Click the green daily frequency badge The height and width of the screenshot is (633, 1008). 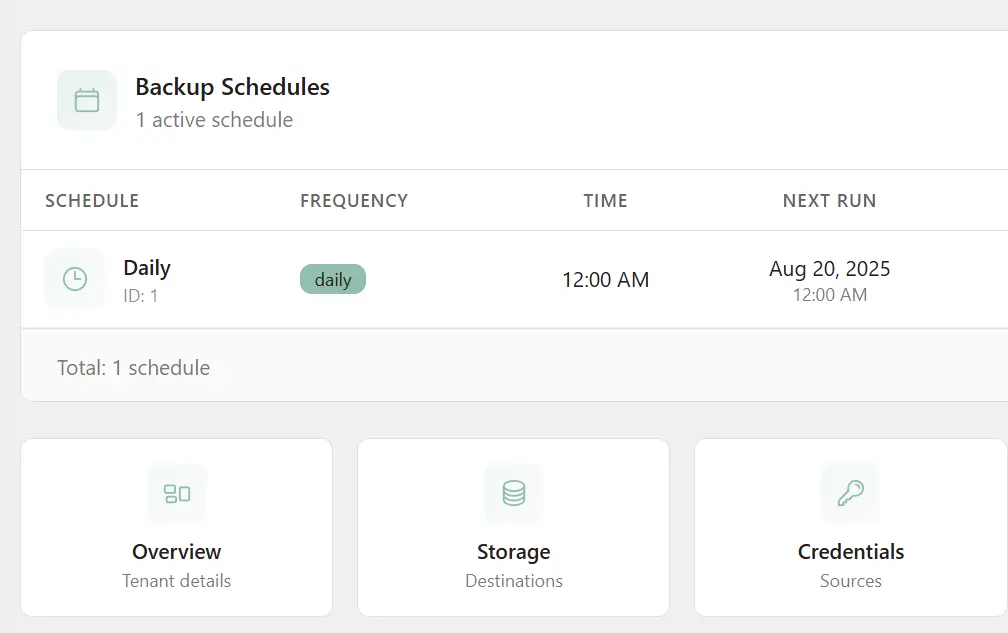pyautogui.click(x=333, y=280)
